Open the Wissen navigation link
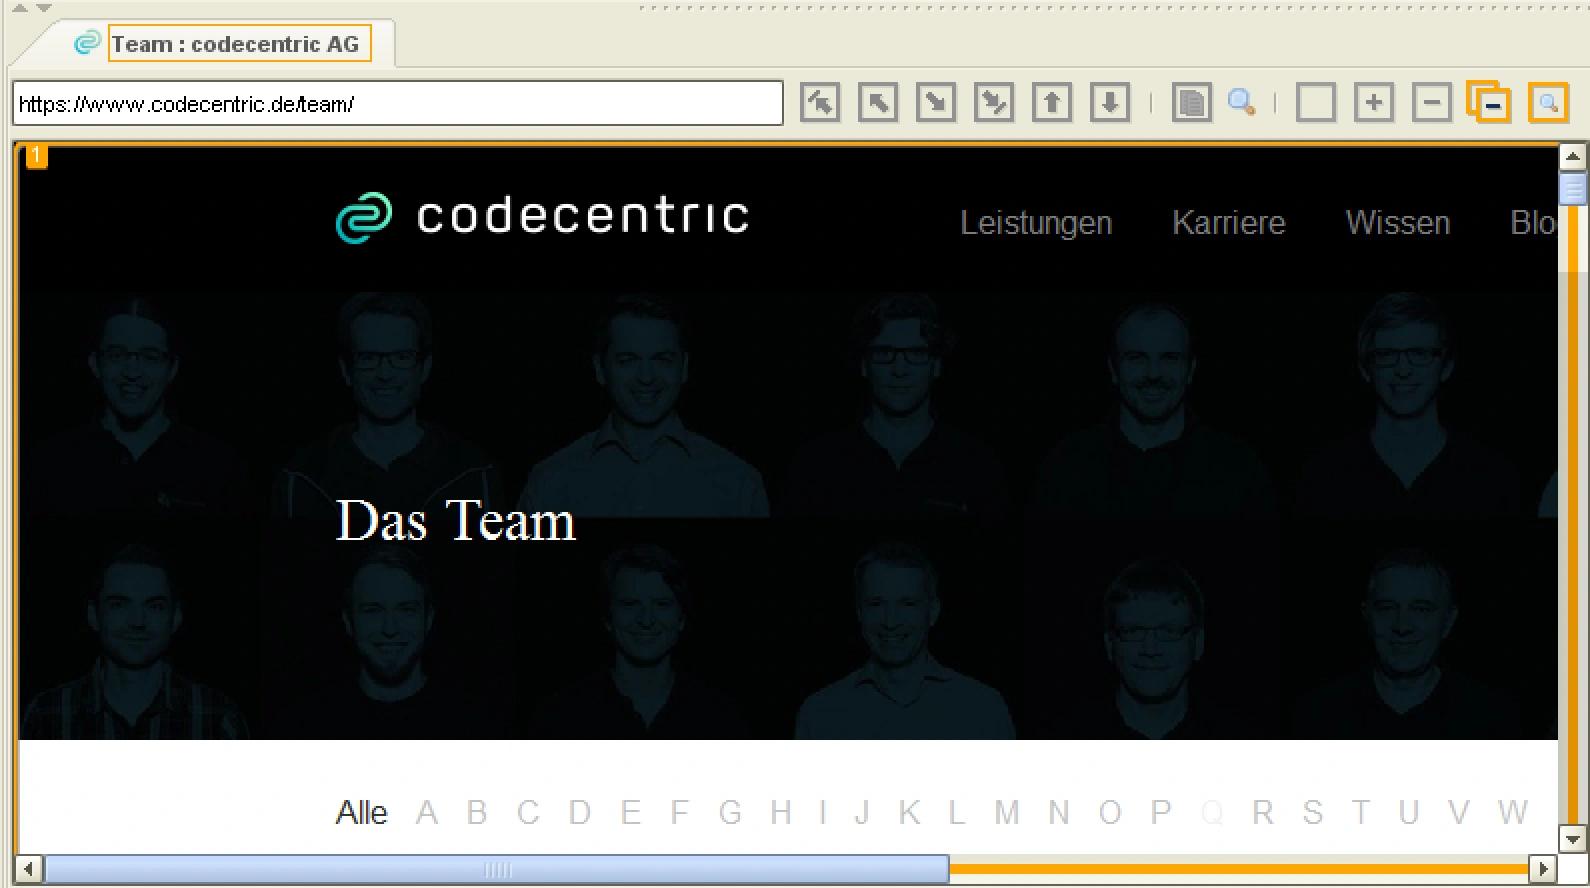 click(1398, 222)
